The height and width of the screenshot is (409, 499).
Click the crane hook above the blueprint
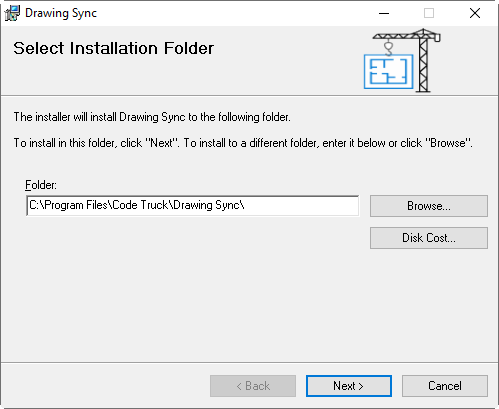(x=388, y=47)
